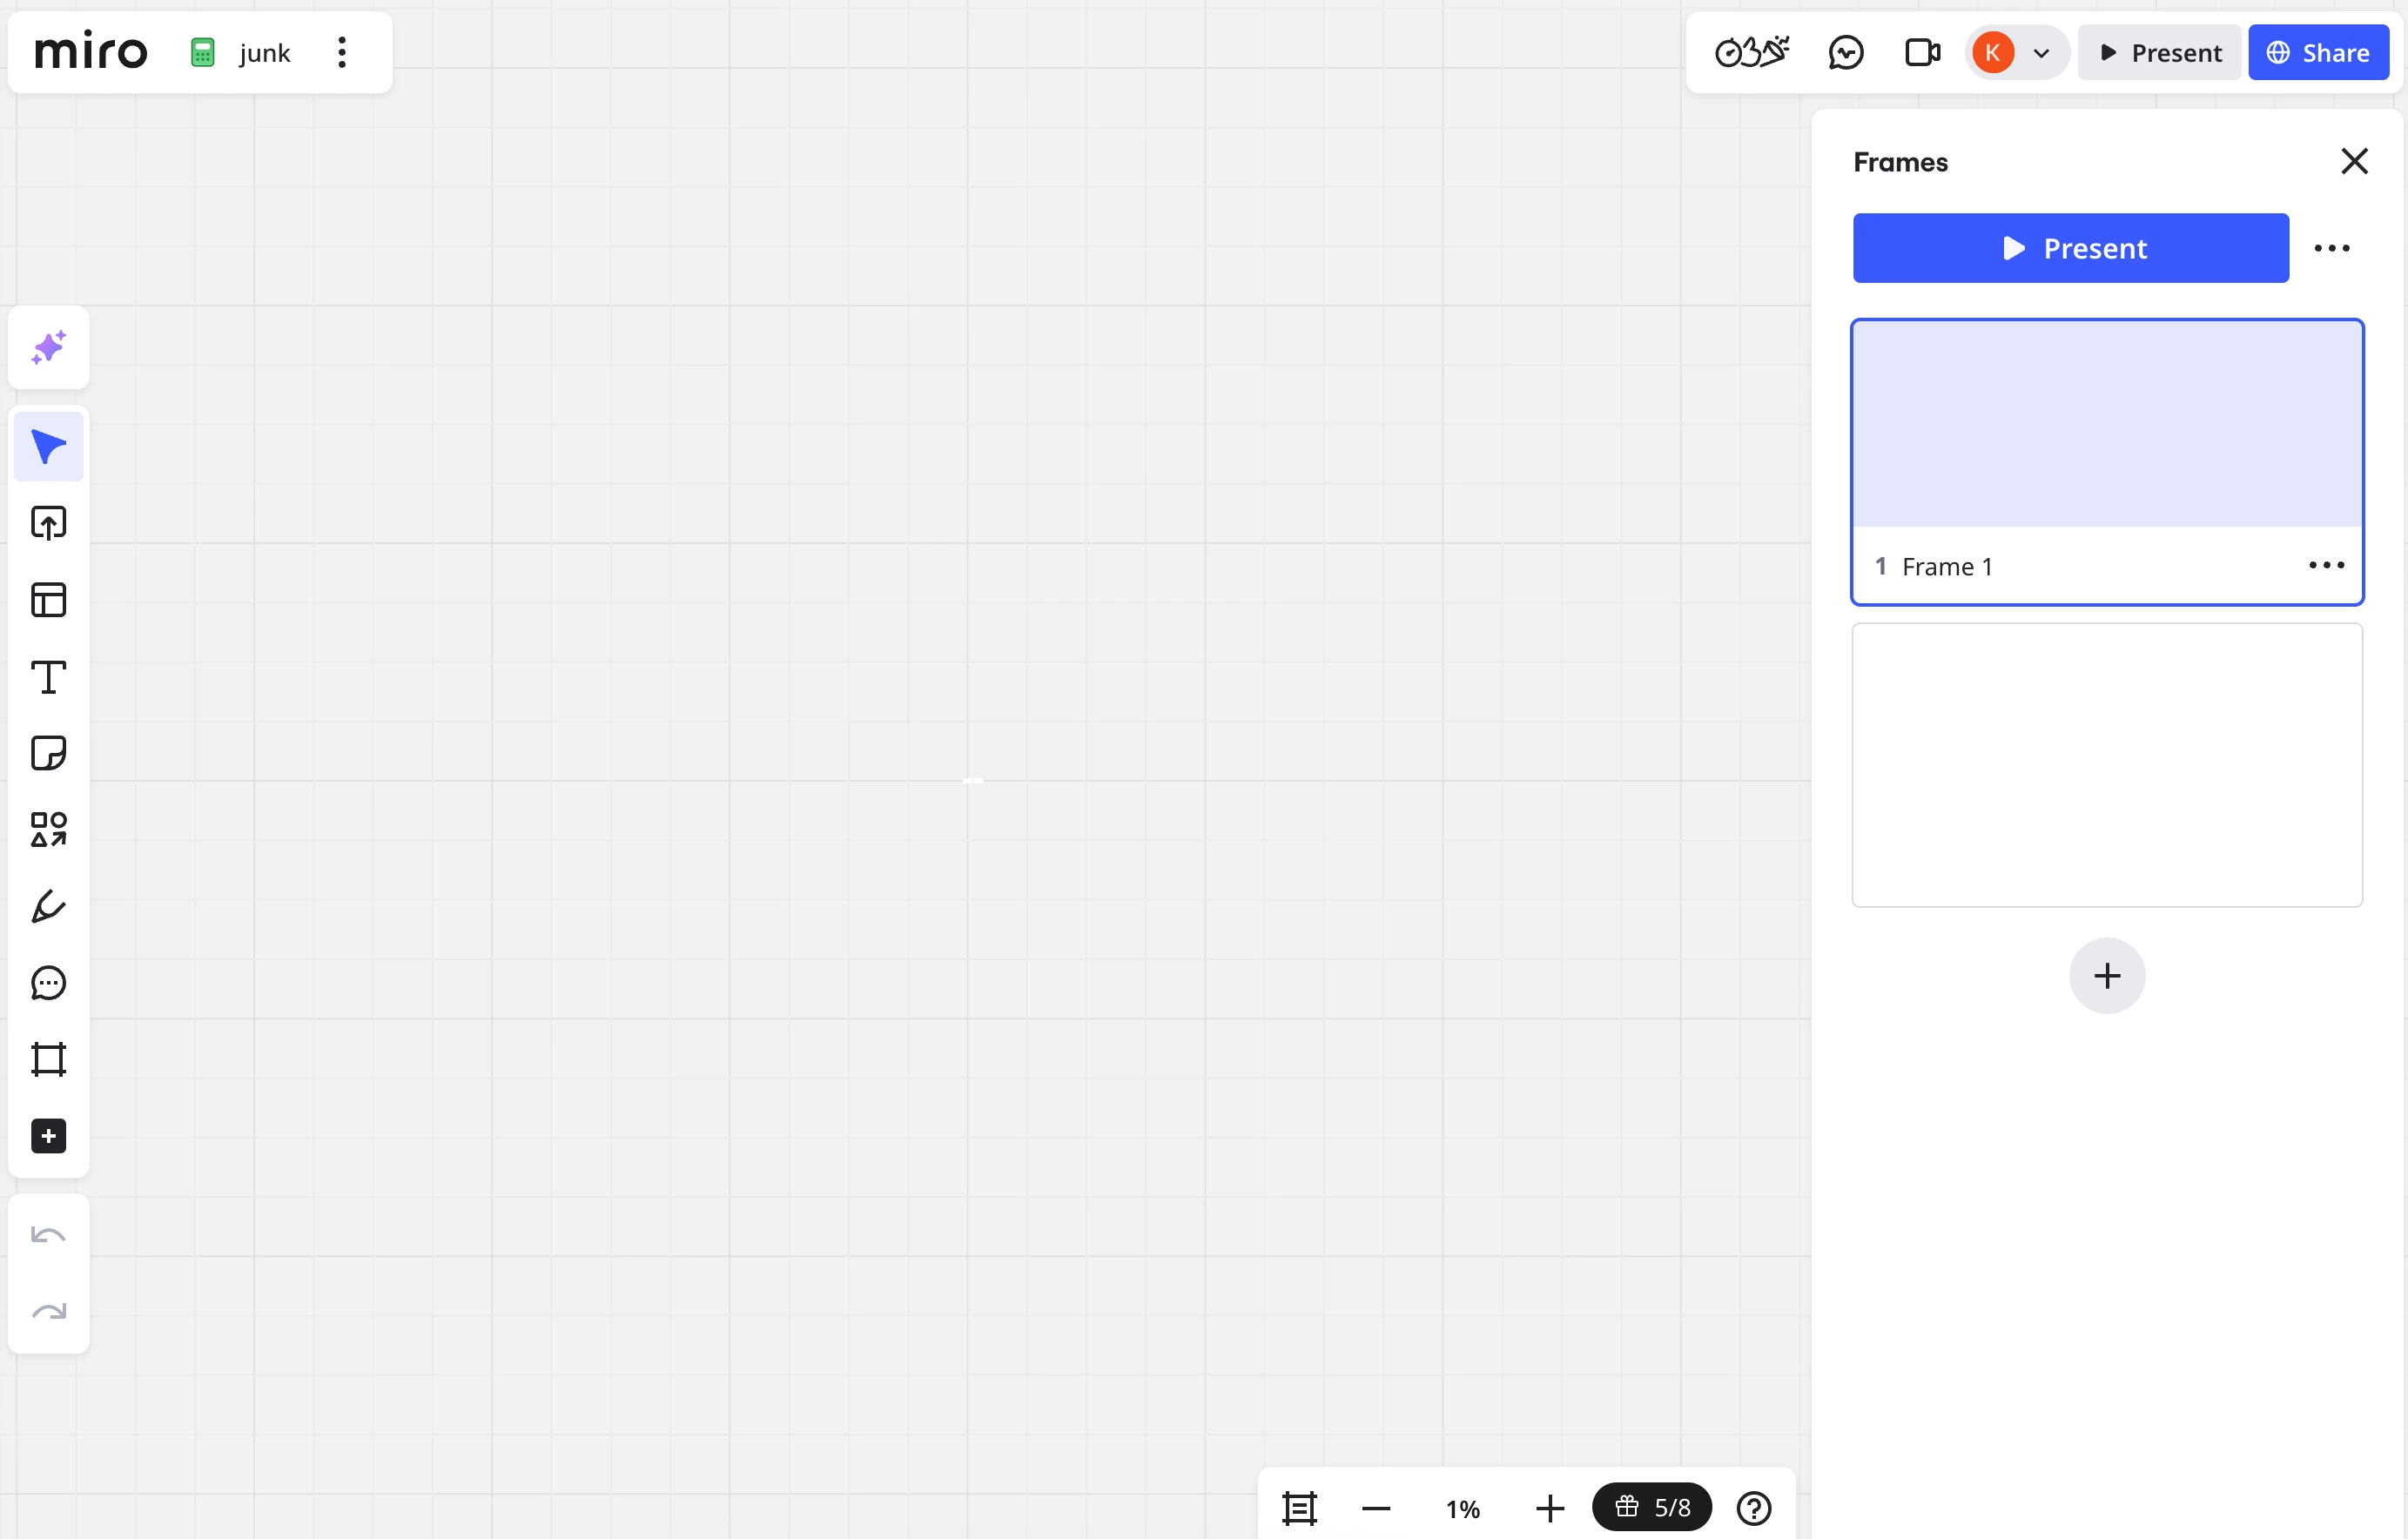Open the help question mark

[1754, 1508]
